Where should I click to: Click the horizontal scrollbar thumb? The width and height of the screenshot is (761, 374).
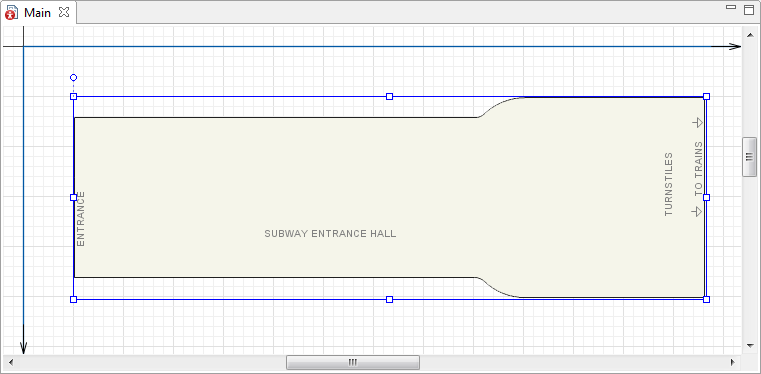click(353, 362)
